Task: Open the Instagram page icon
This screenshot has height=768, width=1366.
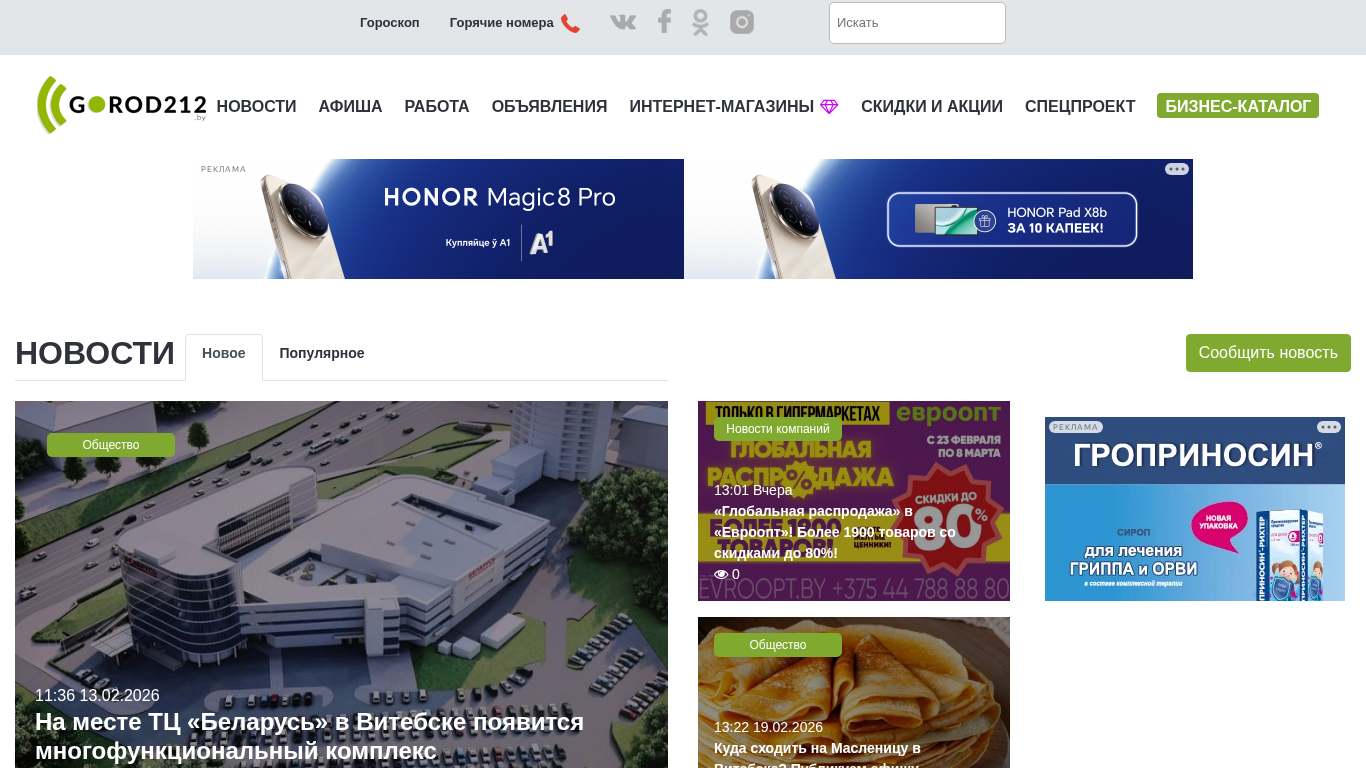Action: [742, 22]
